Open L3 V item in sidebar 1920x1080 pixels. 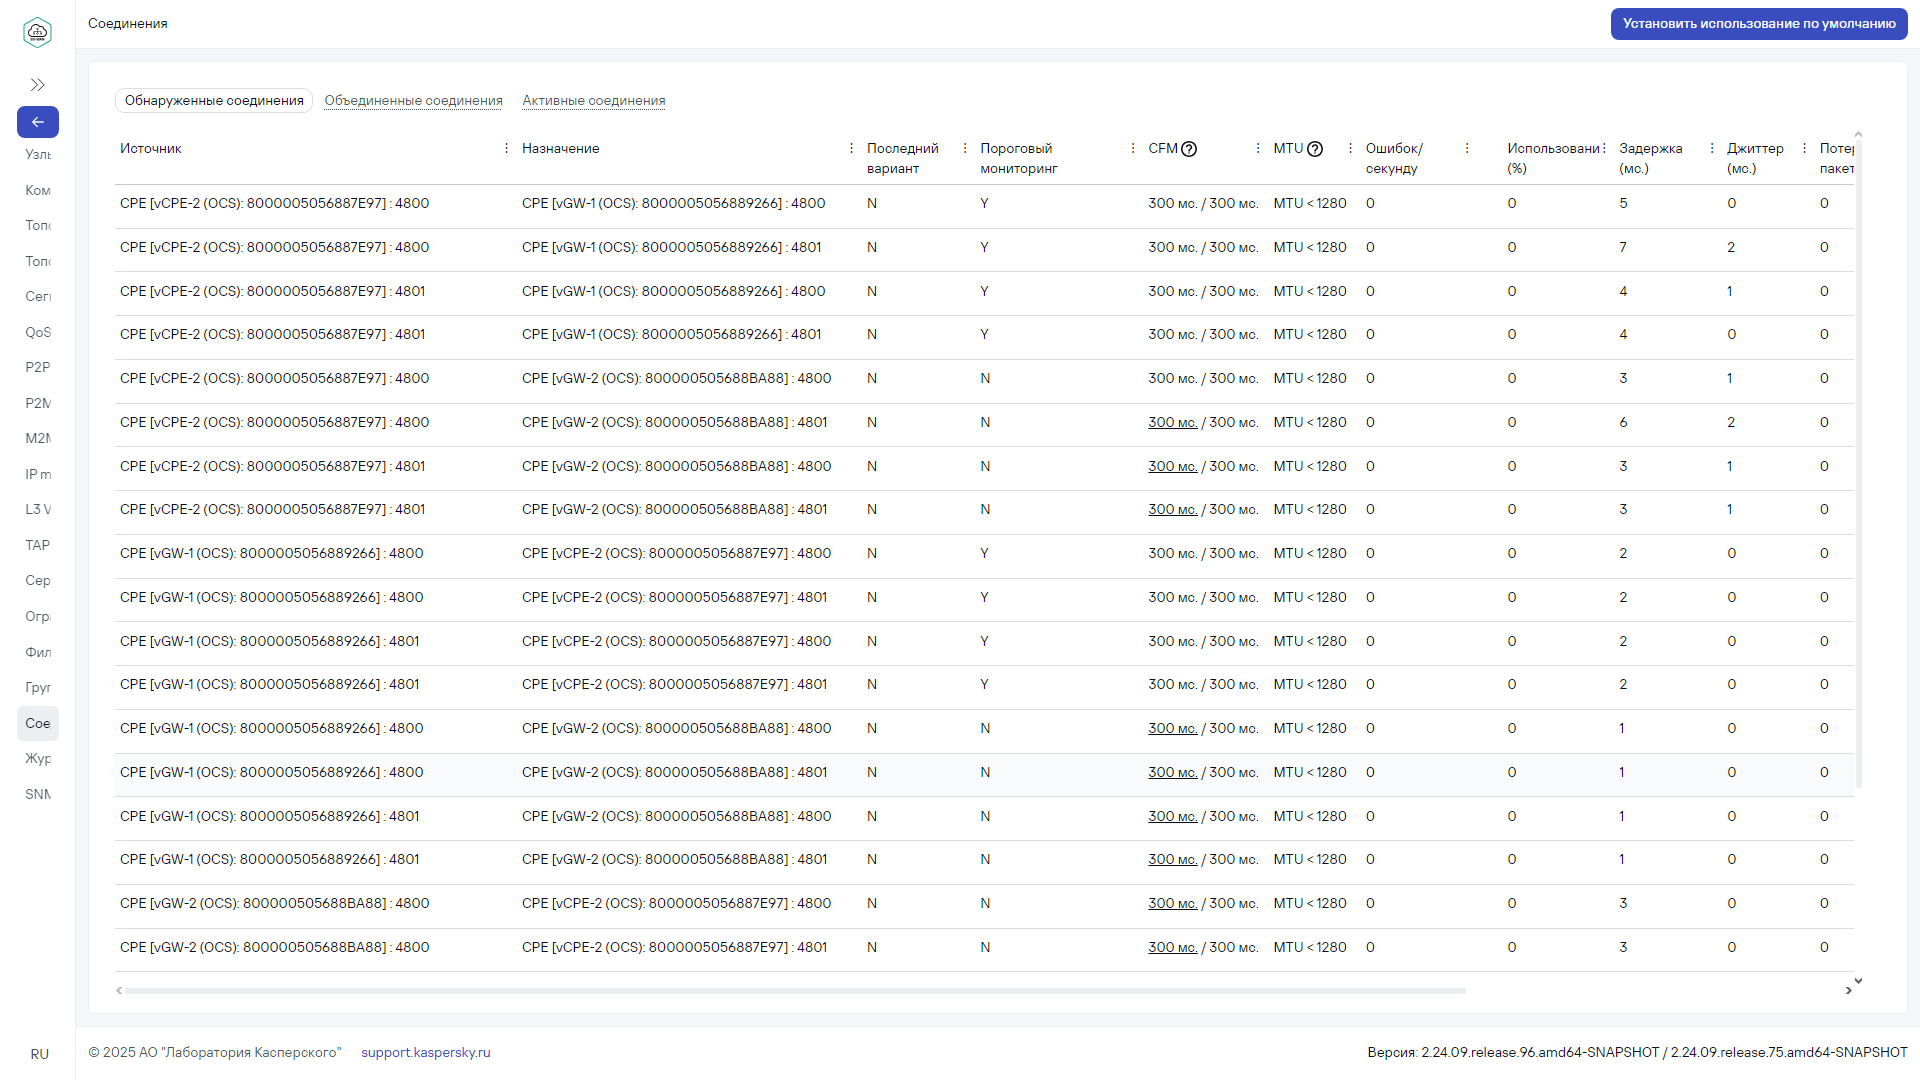[38, 509]
